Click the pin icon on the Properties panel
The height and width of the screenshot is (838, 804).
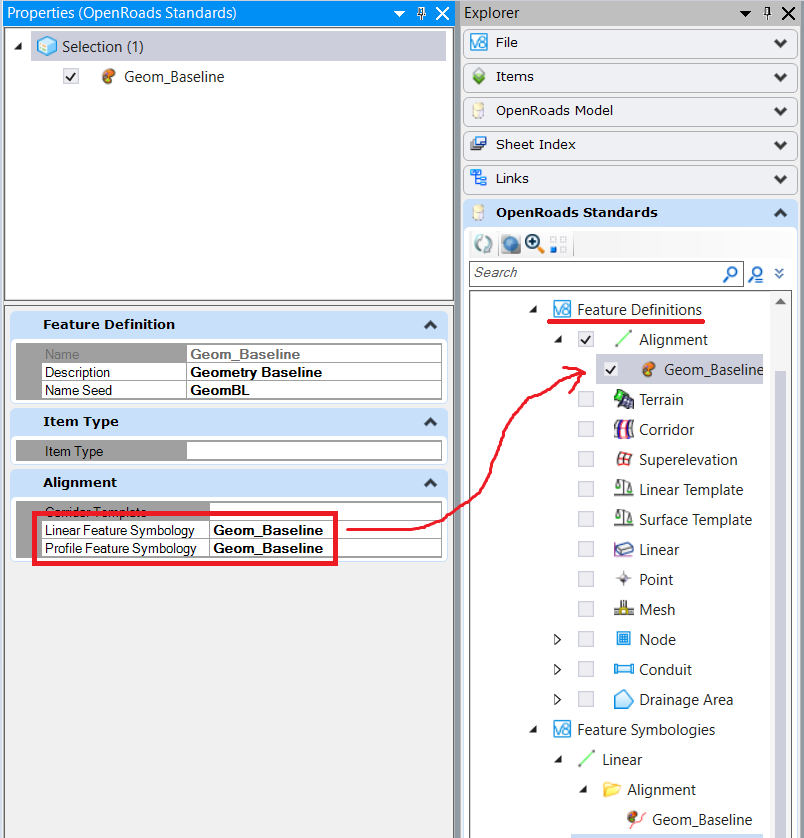coord(421,13)
